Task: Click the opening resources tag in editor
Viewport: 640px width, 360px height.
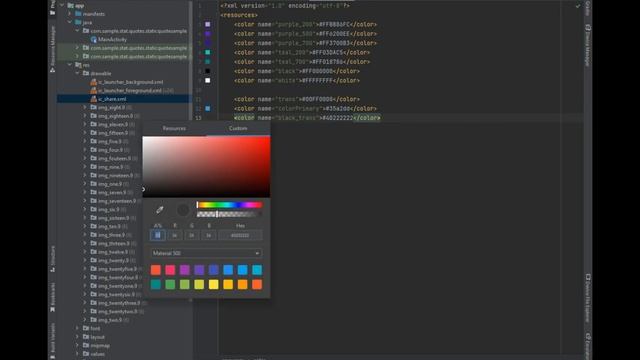Action: point(239,15)
